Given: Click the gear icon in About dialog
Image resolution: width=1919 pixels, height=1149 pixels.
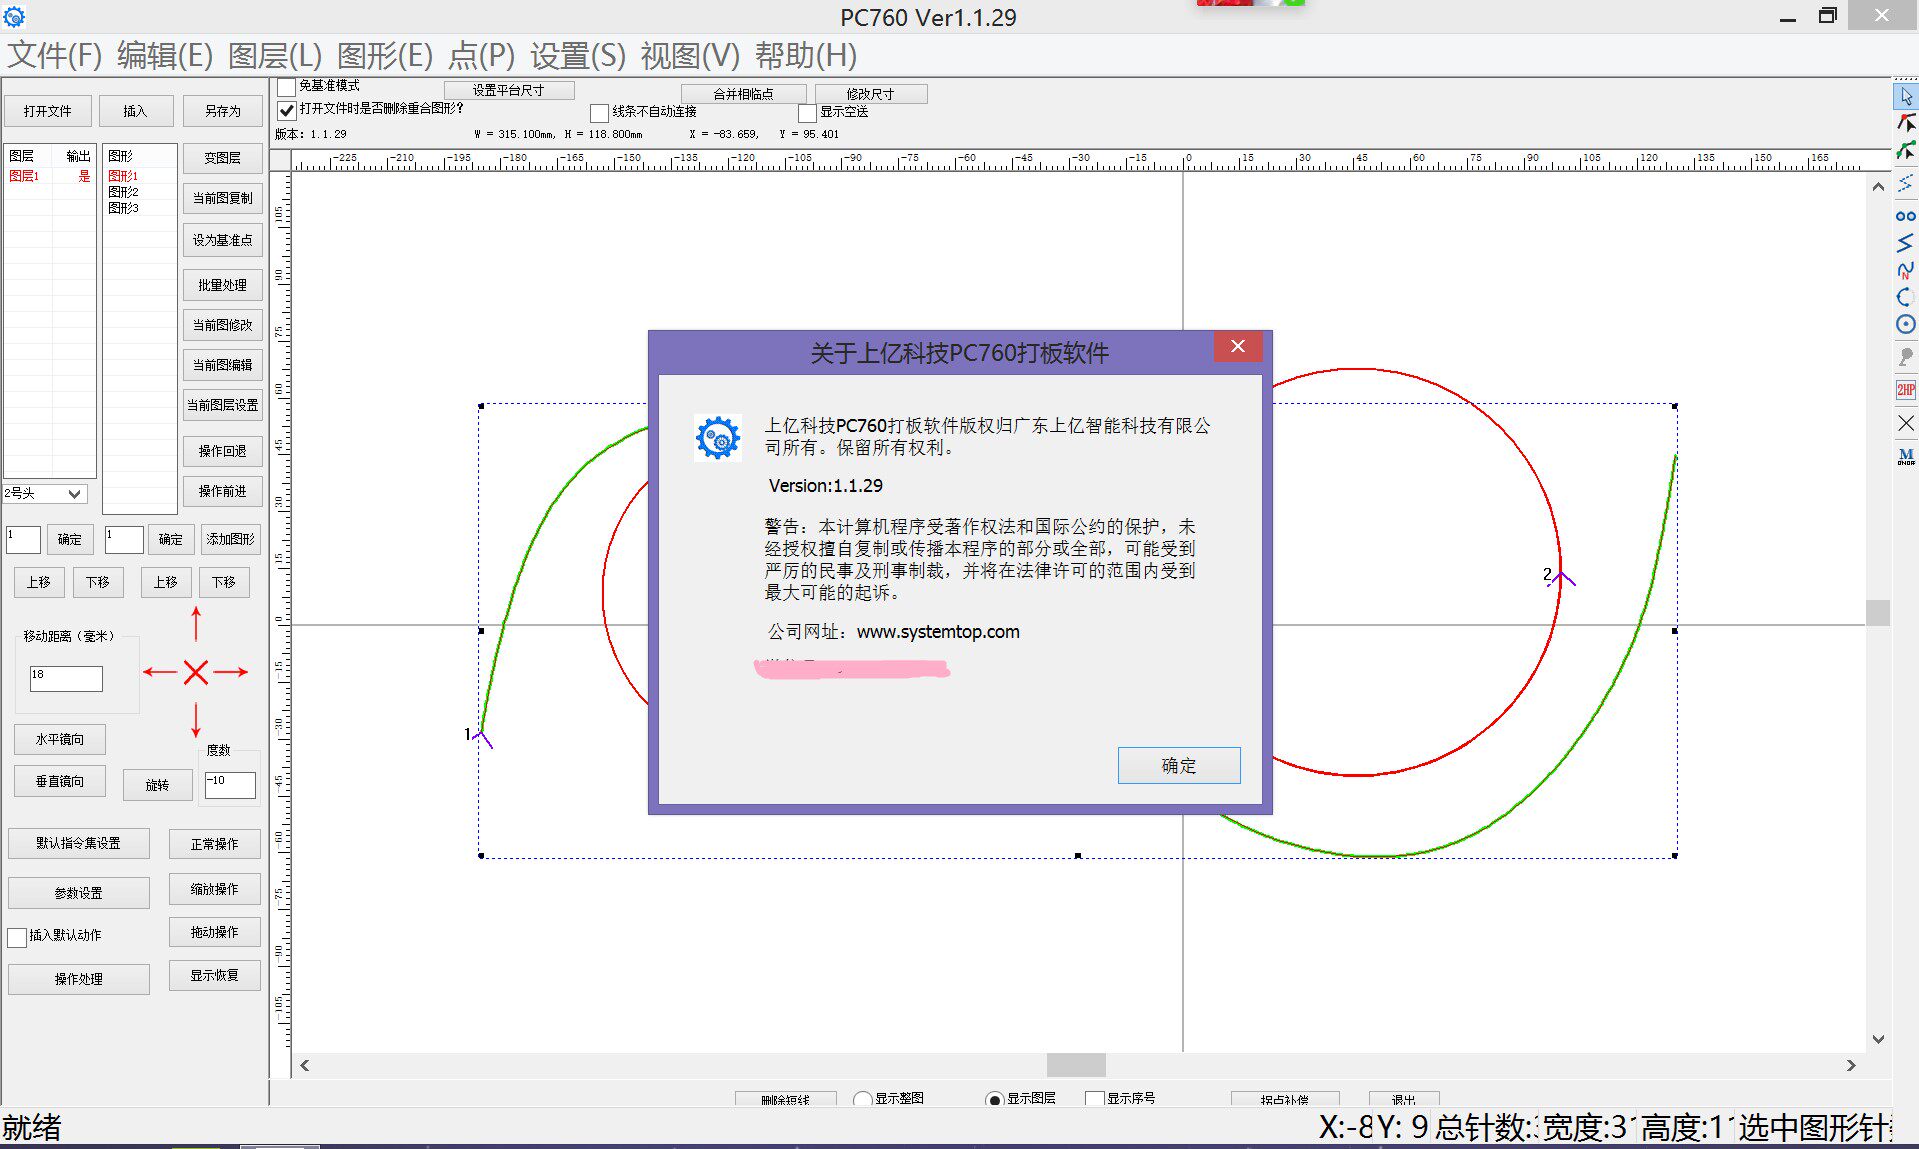Looking at the screenshot, I should [x=718, y=438].
